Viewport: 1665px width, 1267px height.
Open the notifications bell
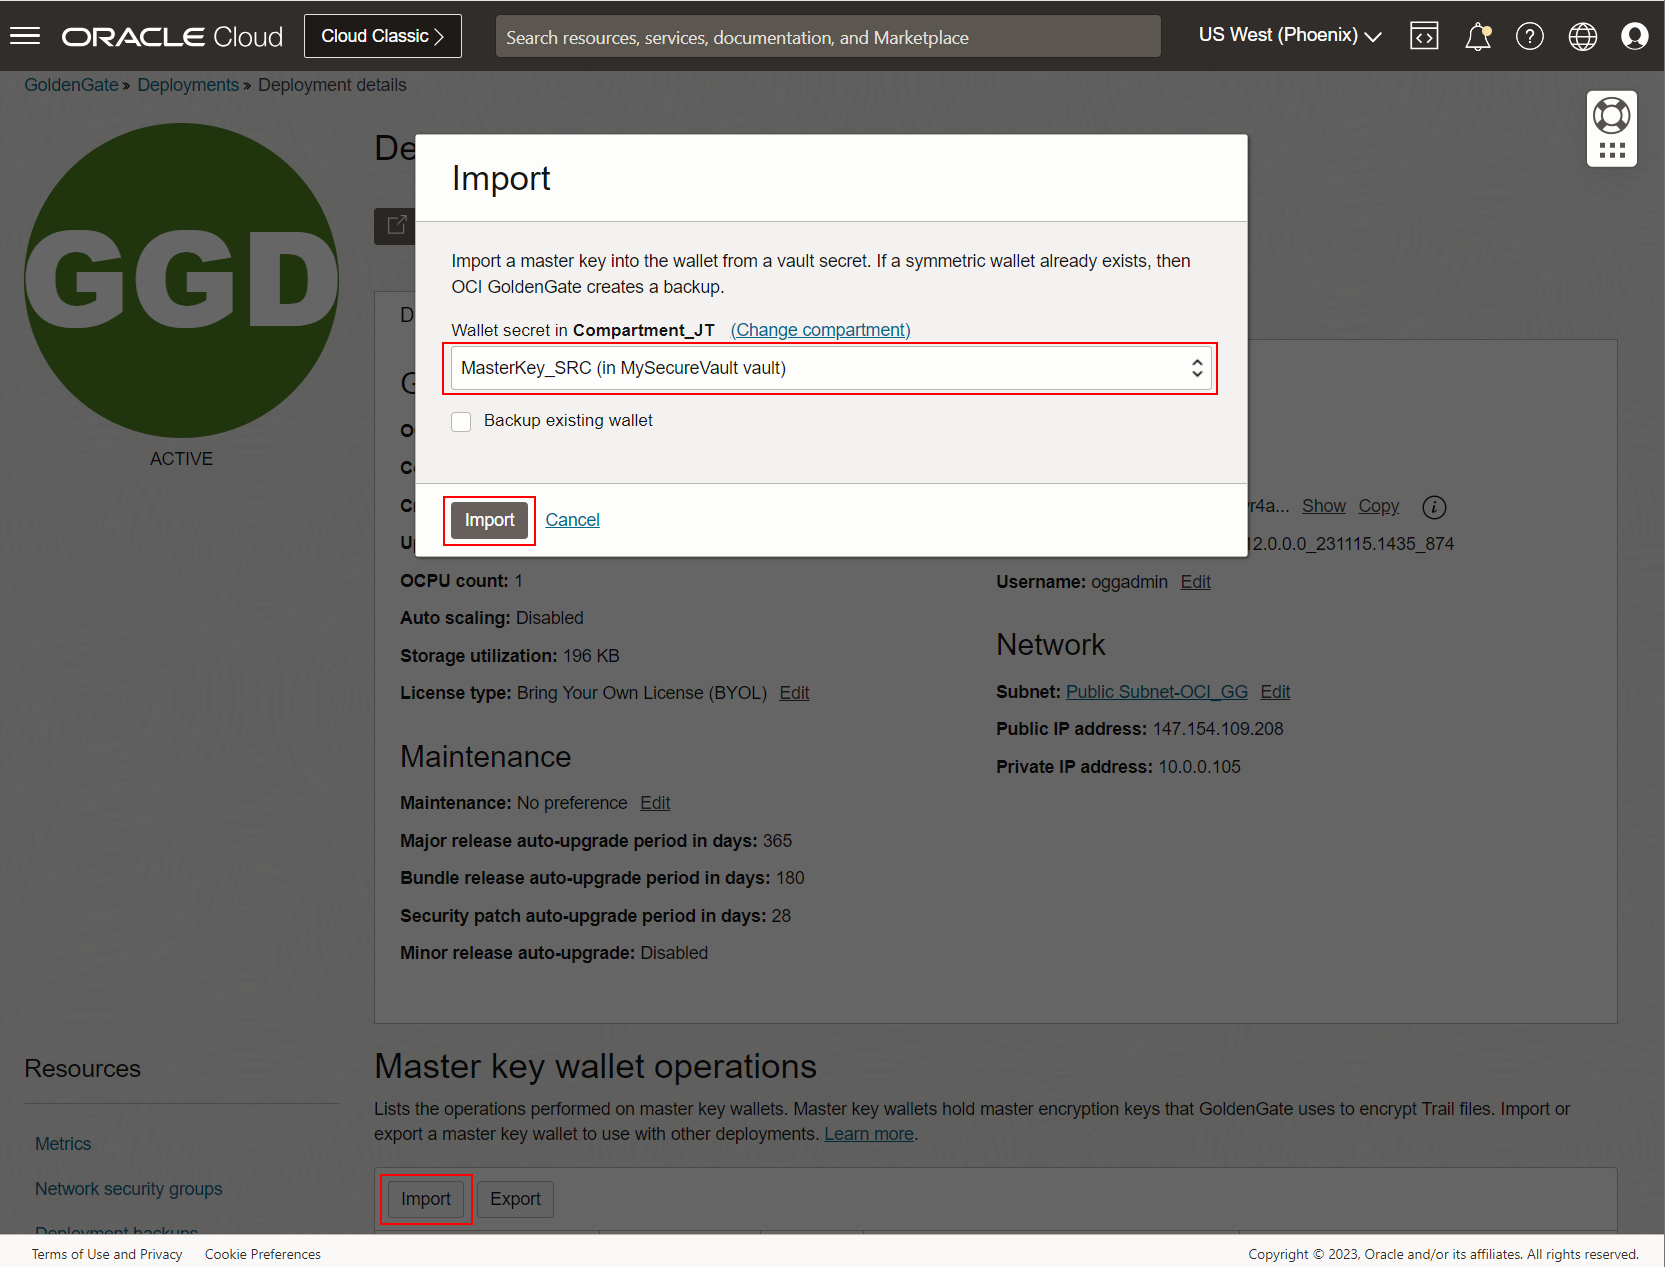1477,36
